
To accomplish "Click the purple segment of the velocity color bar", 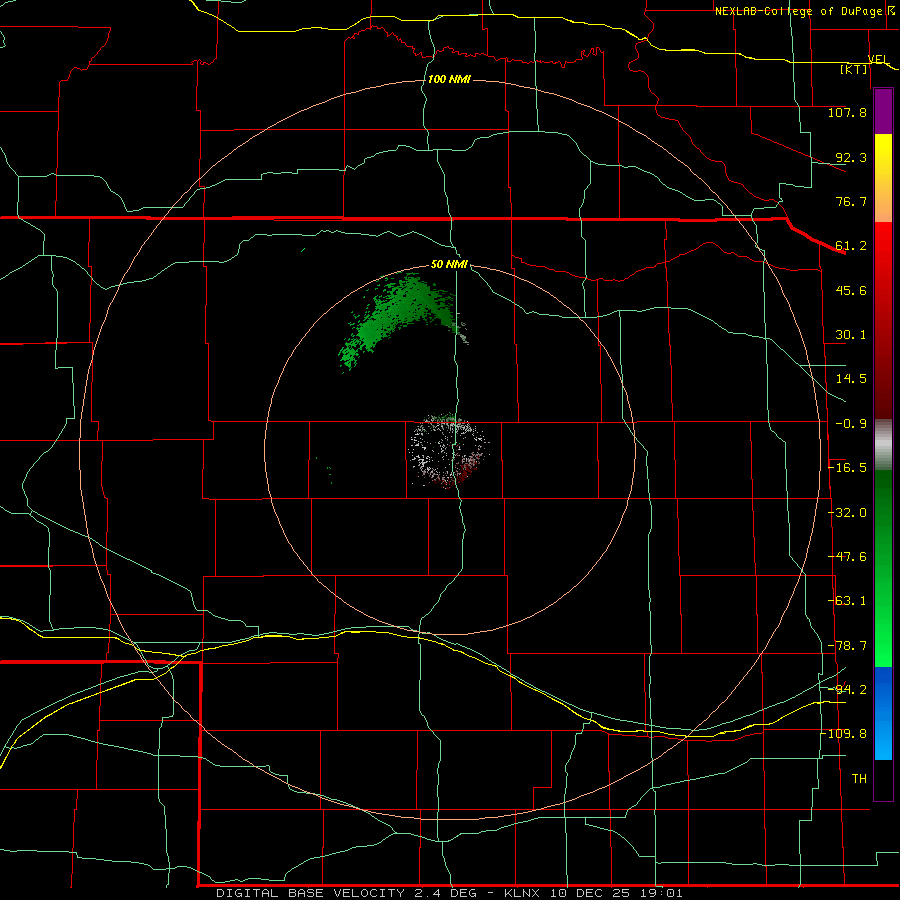I will click(883, 112).
